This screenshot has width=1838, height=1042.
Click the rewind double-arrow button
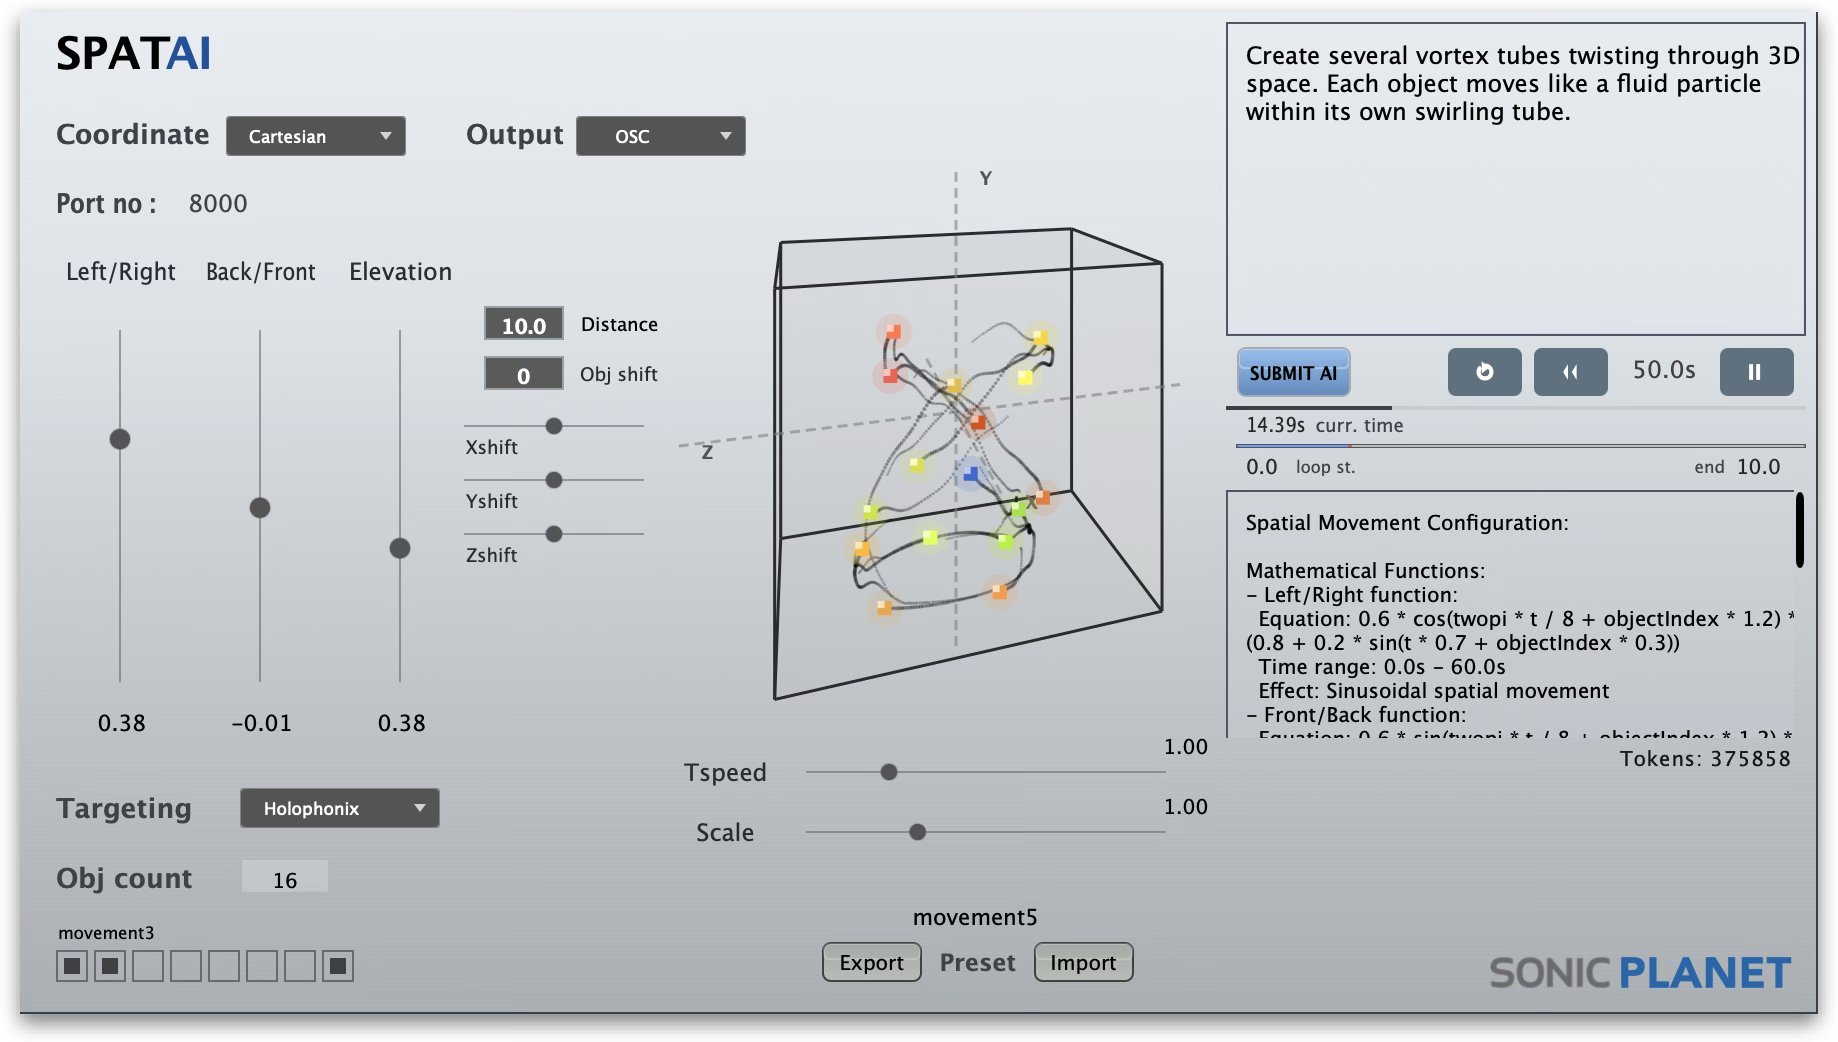point(1570,372)
